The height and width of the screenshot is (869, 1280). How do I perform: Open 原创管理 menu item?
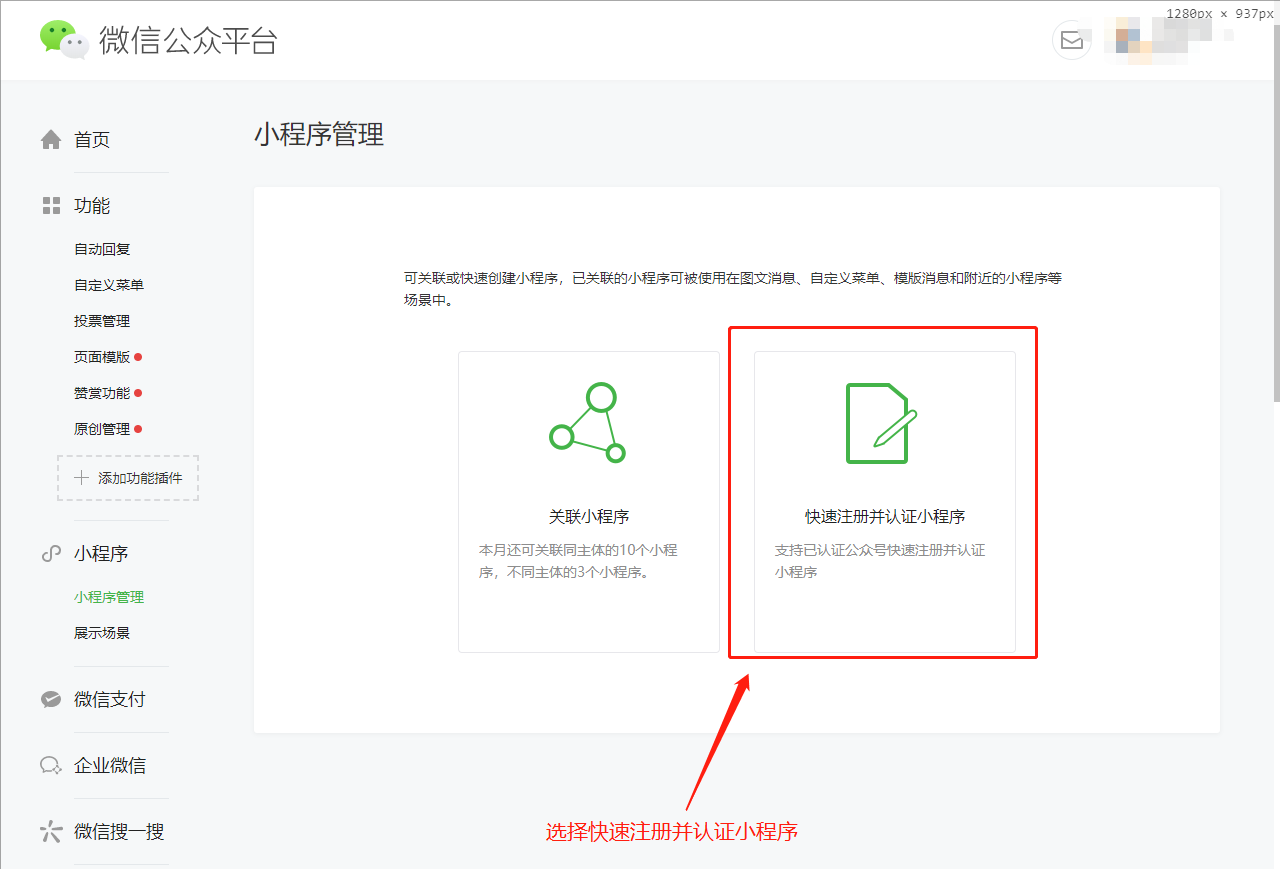click(x=102, y=429)
